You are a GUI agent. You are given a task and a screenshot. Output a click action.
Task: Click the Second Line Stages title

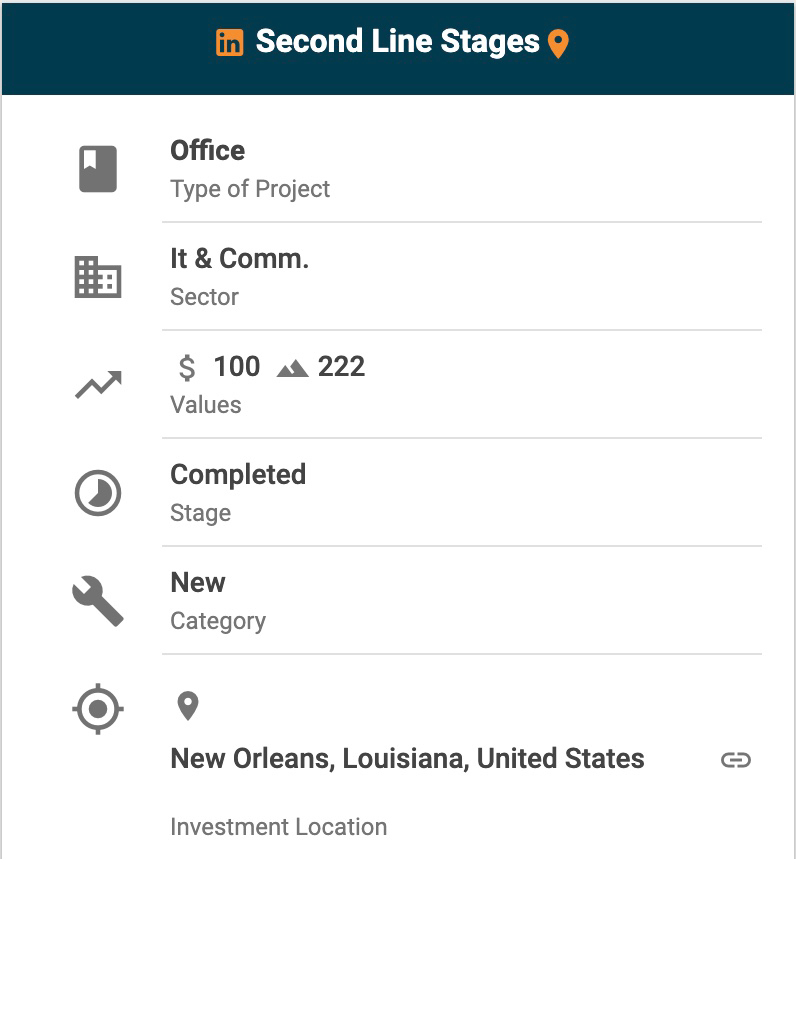tap(397, 42)
